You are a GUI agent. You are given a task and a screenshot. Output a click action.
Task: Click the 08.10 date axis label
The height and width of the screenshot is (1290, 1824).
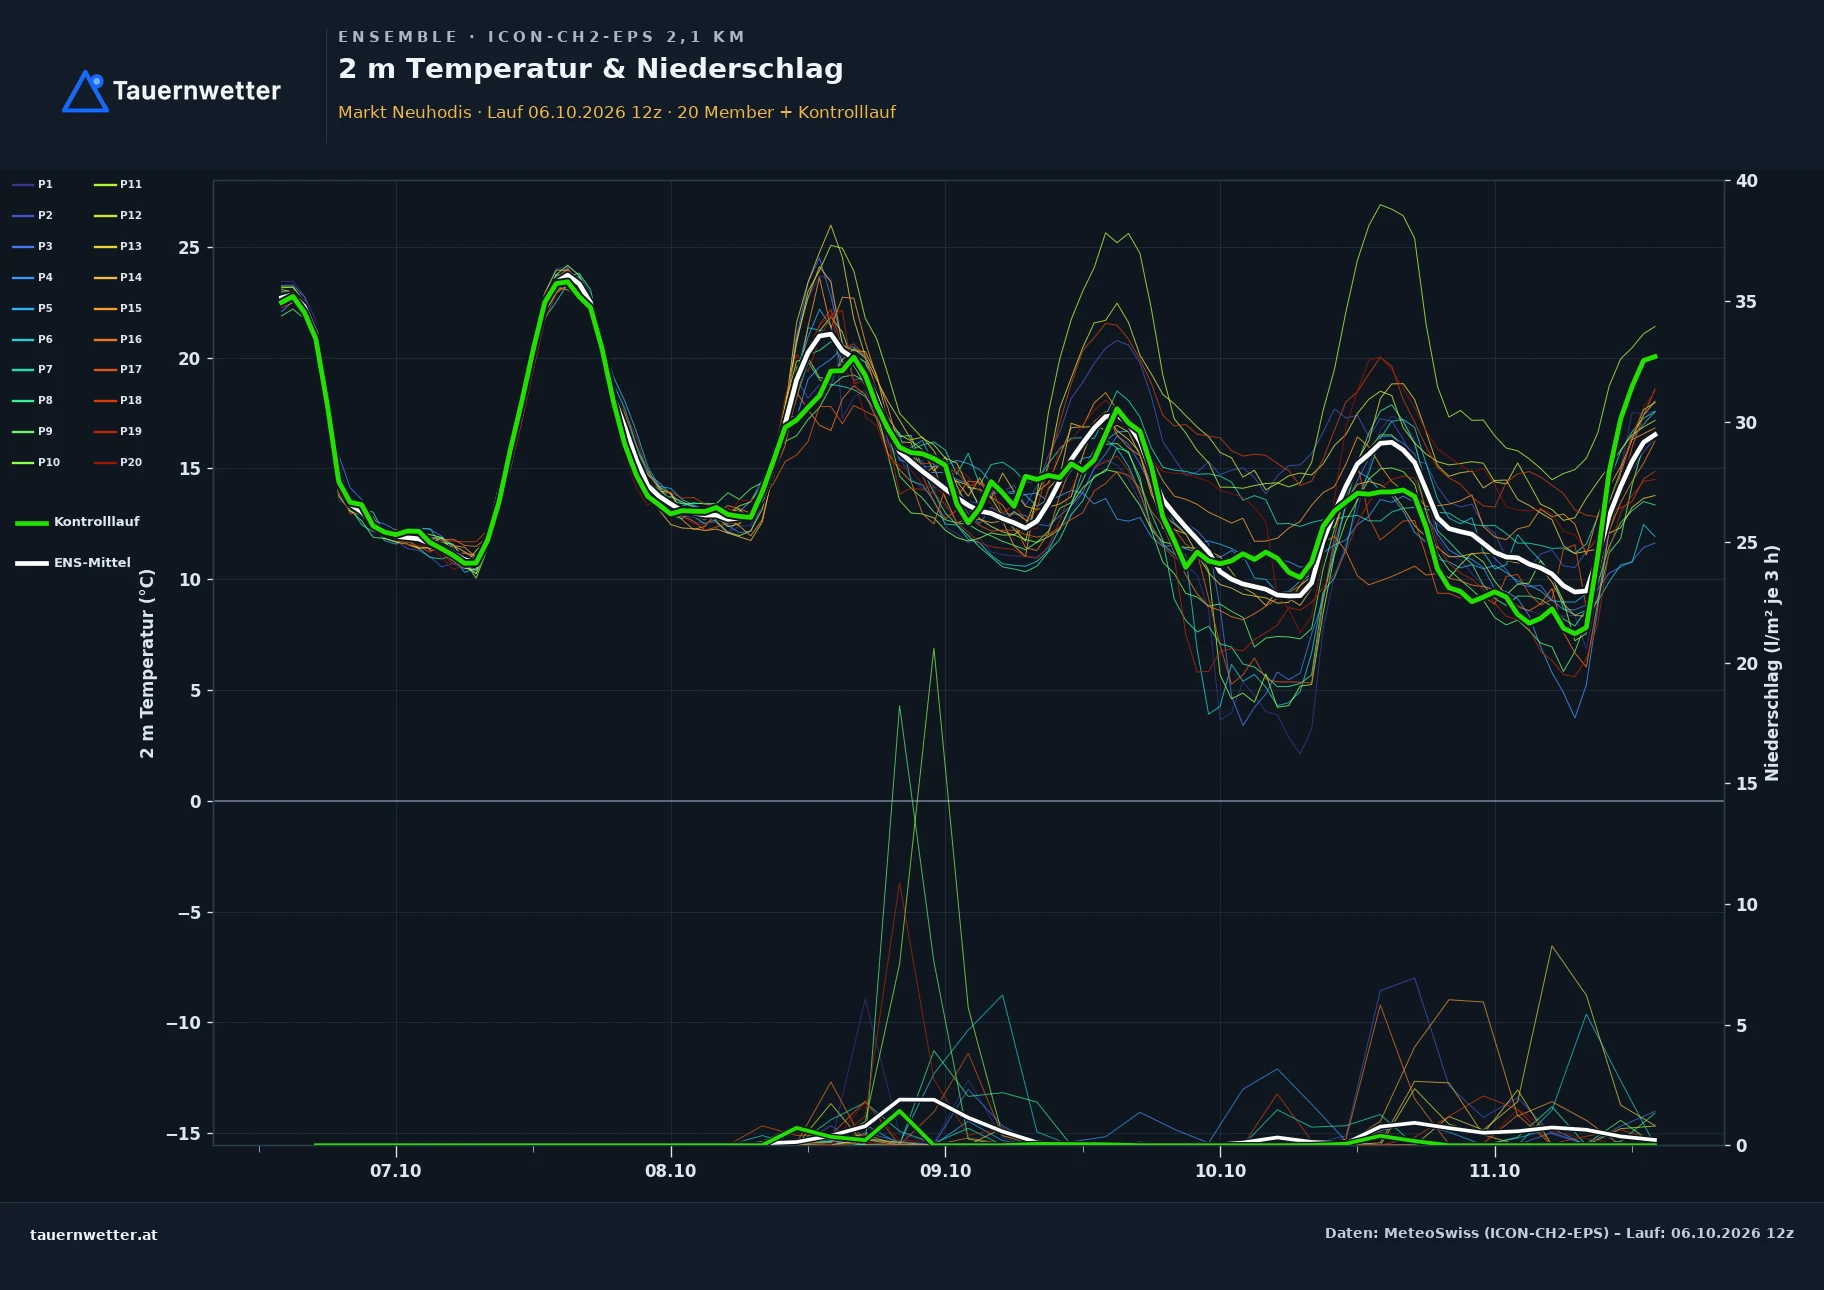coord(670,1171)
